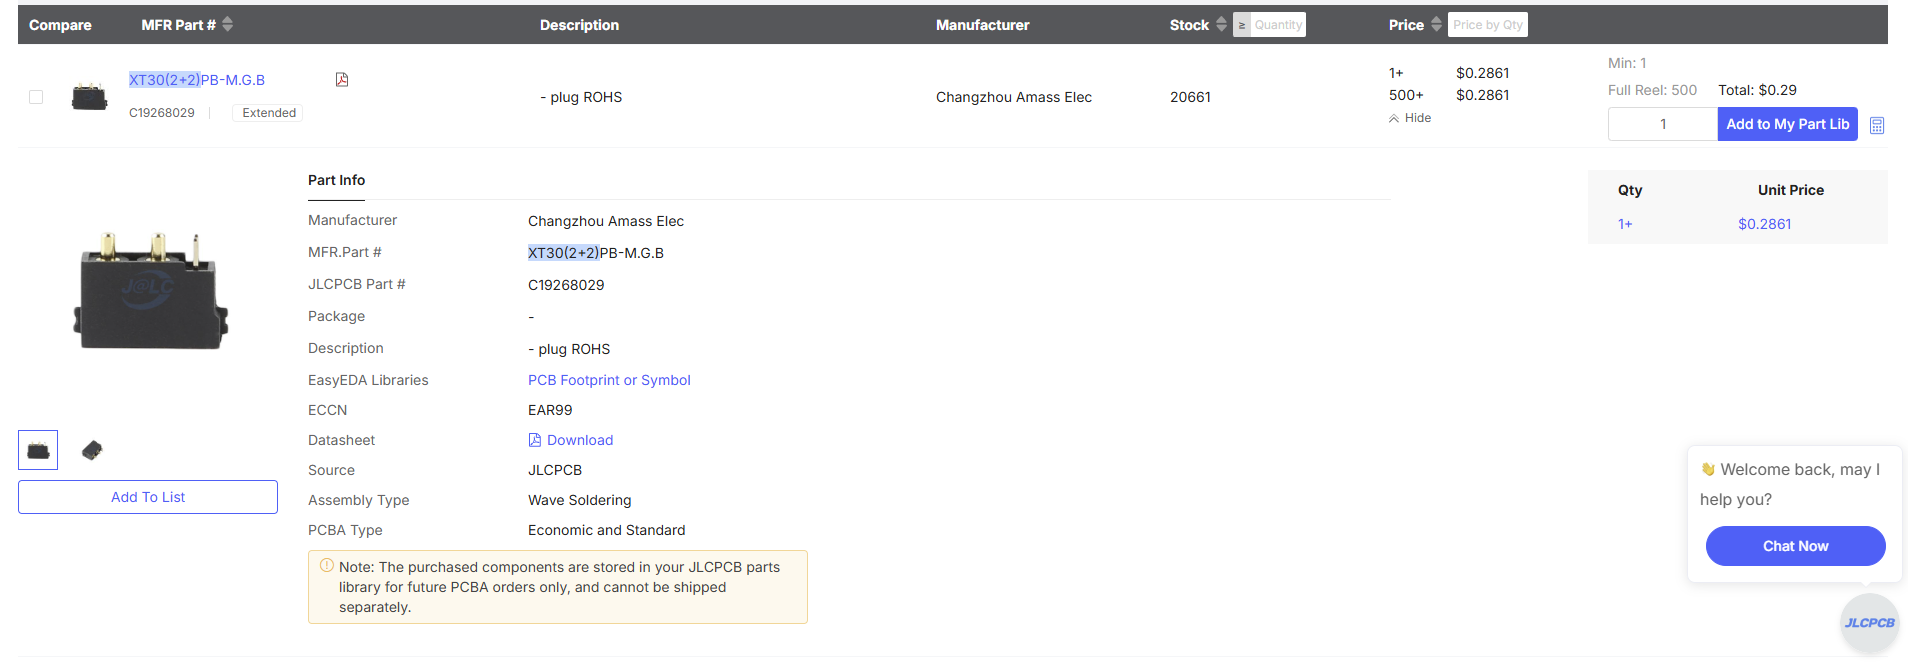Click the Manufacturer column header
The height and width of the screenshot is (668, 1908).
(982, 25)
